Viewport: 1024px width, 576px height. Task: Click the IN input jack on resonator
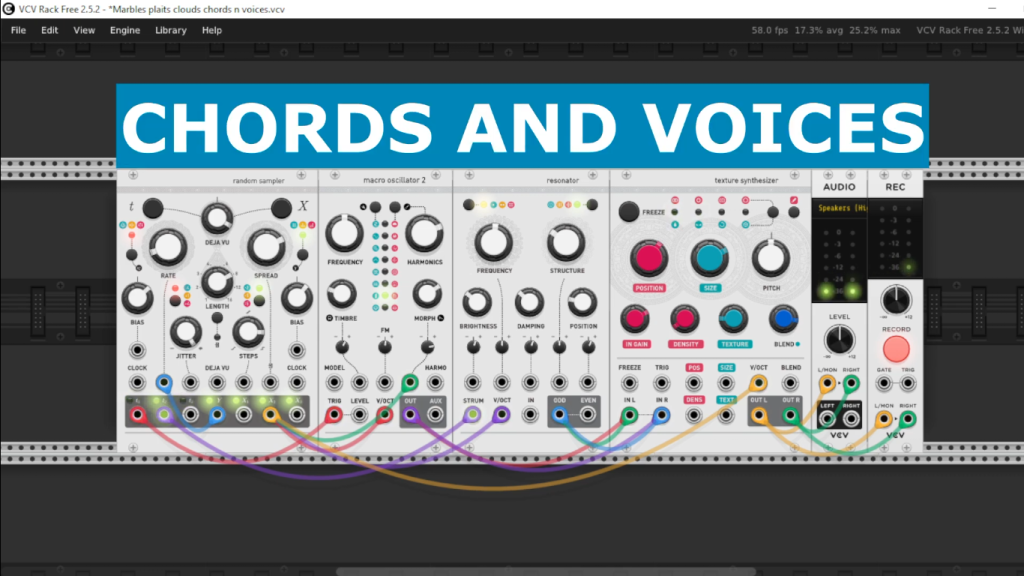point(530,414)
